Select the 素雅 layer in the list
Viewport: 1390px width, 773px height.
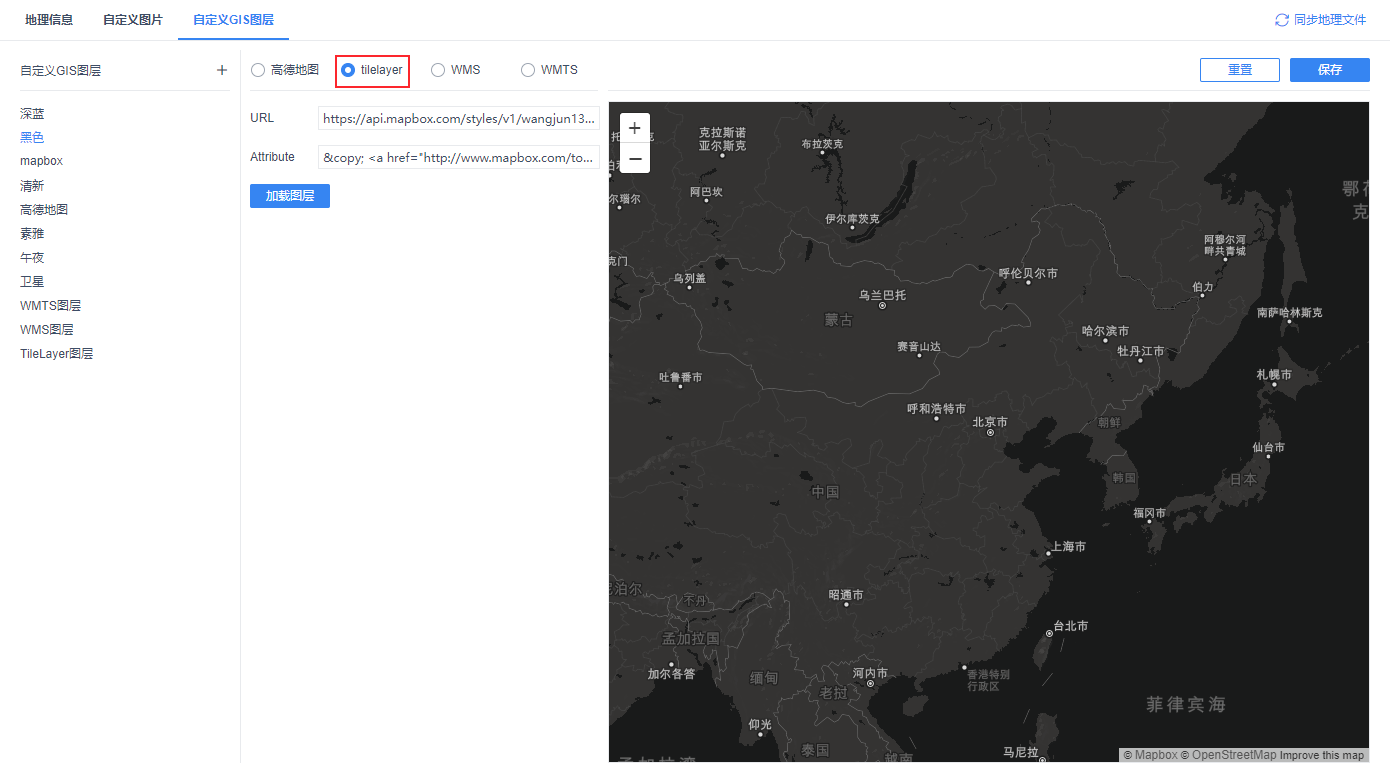(32, 234)
